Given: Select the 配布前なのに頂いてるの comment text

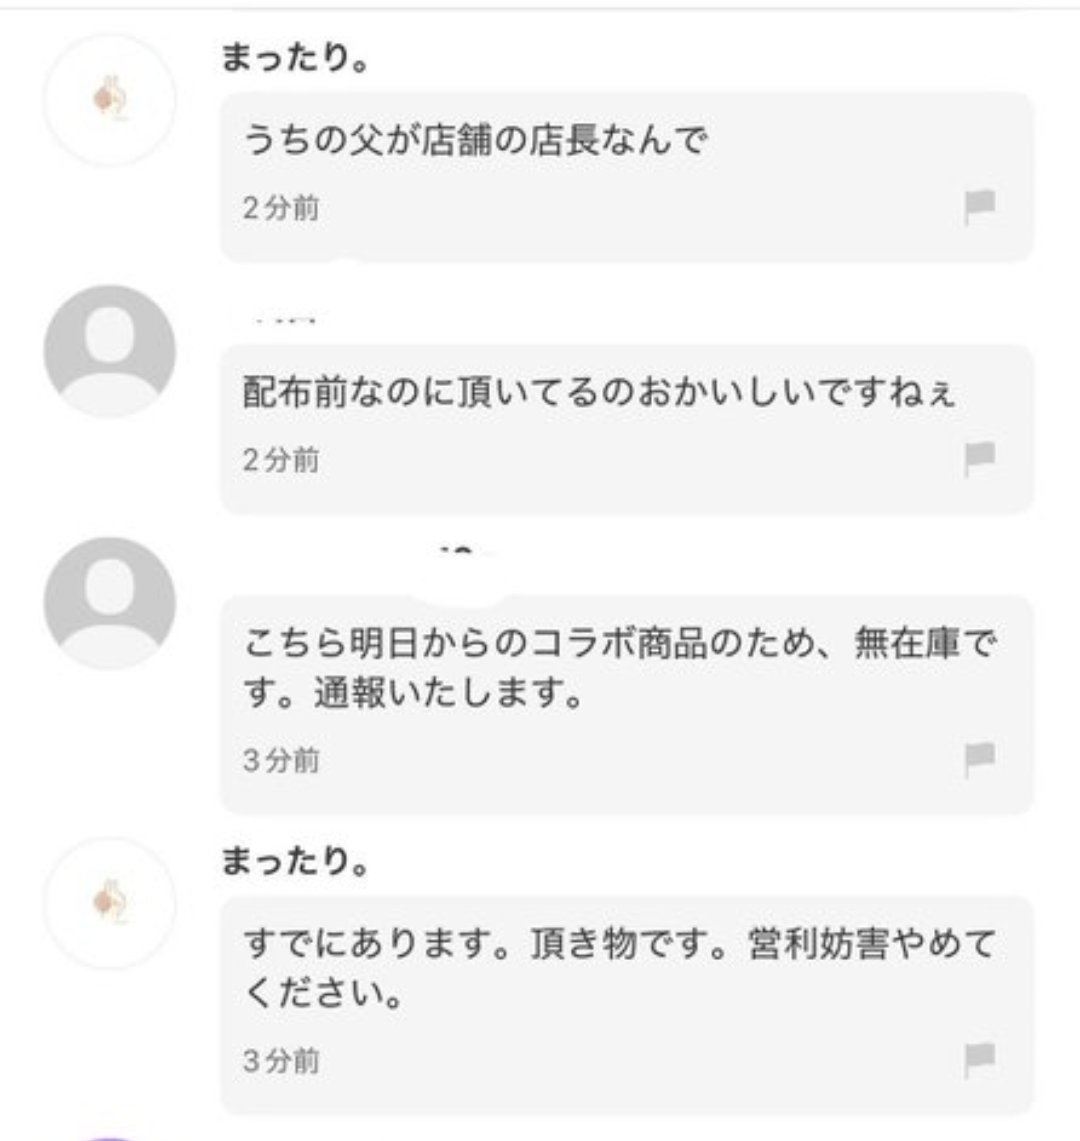Looking at the screenshot, I should 599,392.
